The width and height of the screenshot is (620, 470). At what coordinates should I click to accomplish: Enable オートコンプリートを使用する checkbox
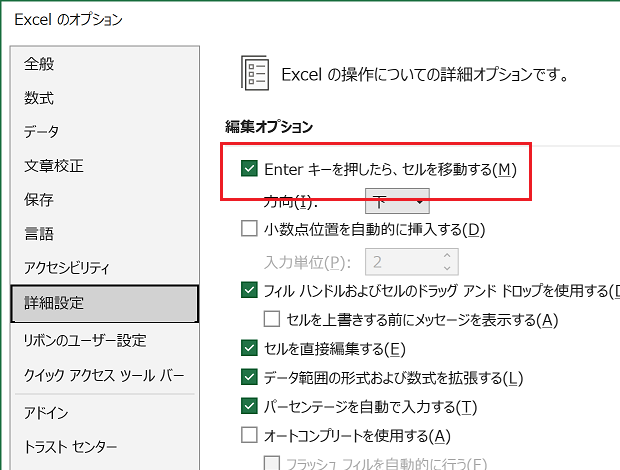pyautogui.click(x=249, y=435)
